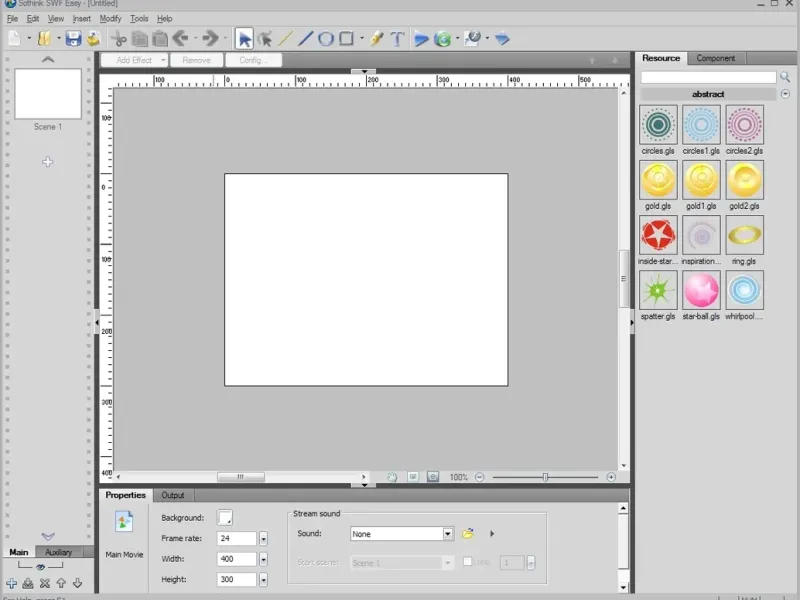Click the Save floppy disk icon
The image size is (800, 600).
pos(73,39)
